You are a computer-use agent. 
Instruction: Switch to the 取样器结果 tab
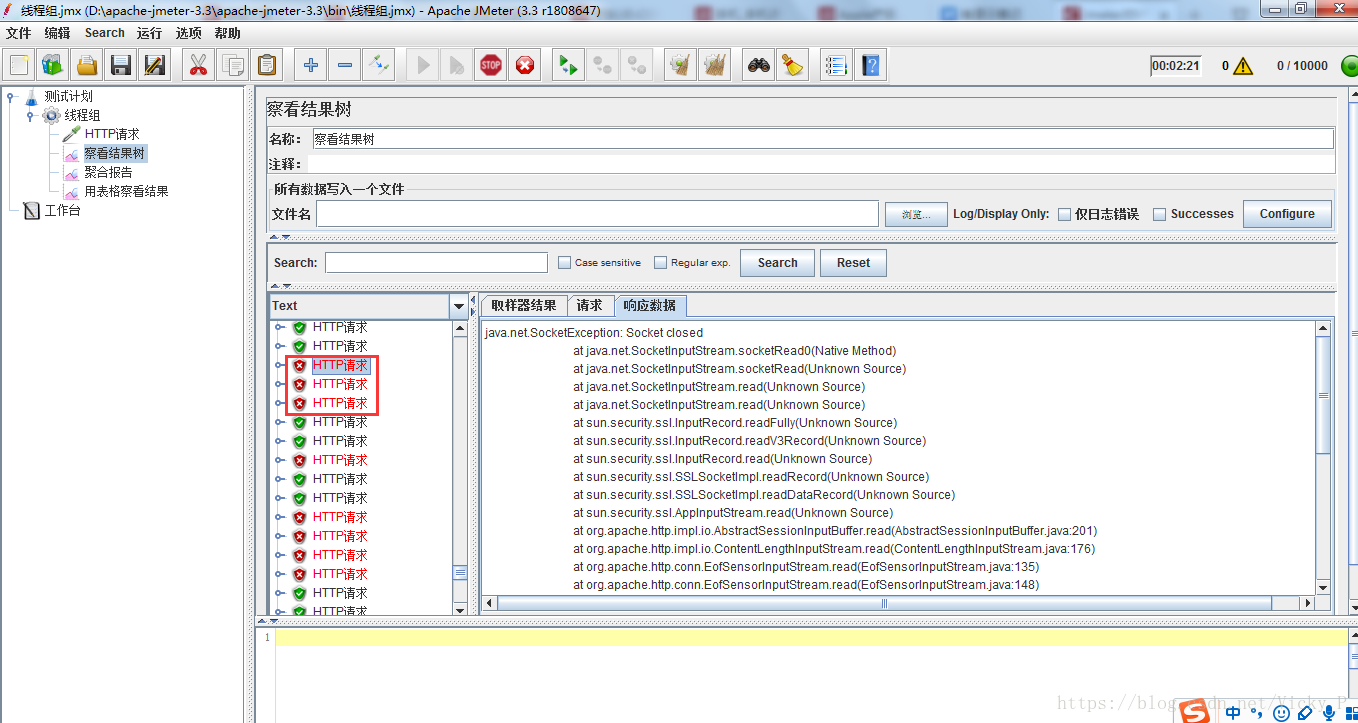524,306
